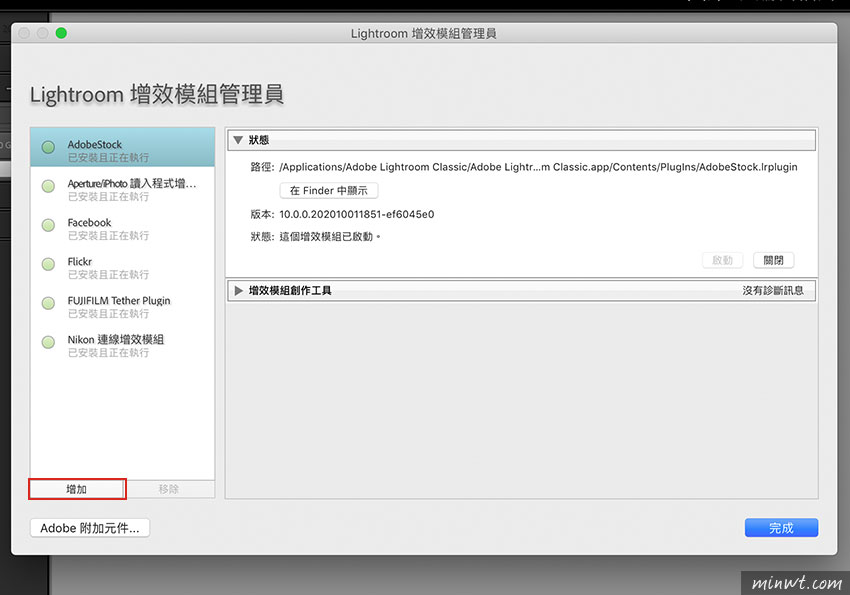
Task: Click the greyed-out 啟動 button
Action: 723,260
